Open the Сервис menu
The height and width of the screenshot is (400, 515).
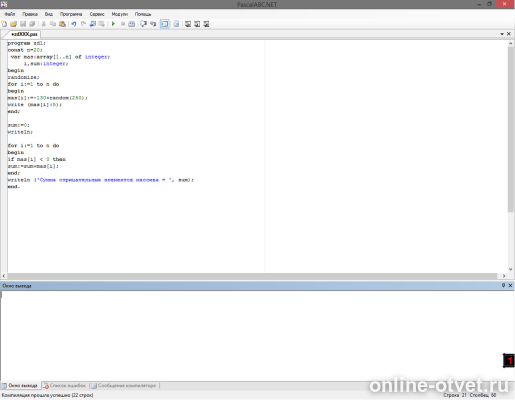coord(97,14)
